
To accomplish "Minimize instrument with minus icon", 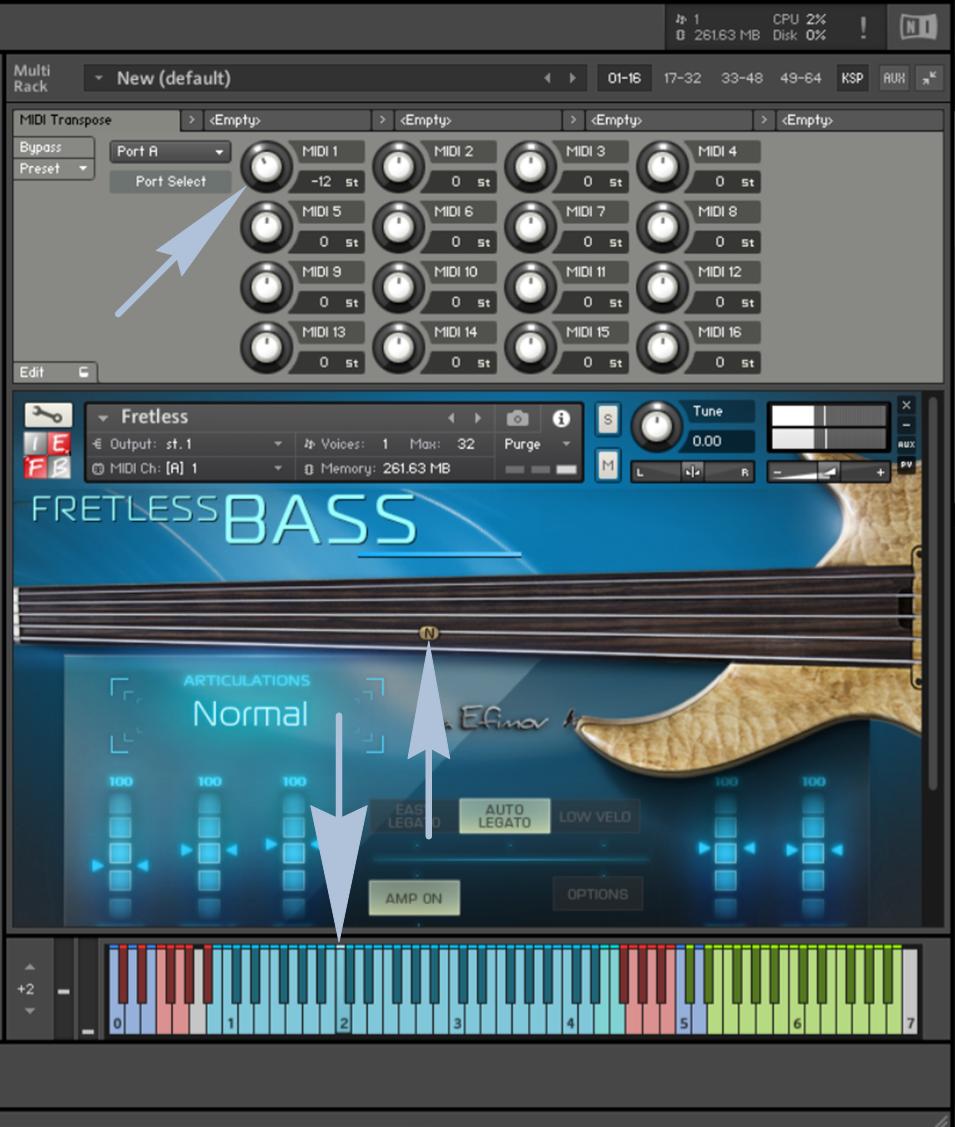I will tap(906, 425).
